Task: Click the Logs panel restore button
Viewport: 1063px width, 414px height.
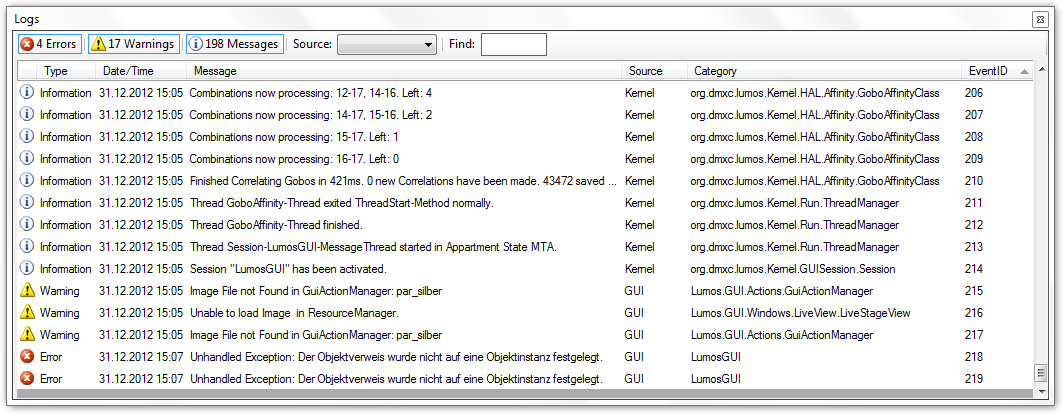Action: pyautogui.click(x=1040, y=19)
